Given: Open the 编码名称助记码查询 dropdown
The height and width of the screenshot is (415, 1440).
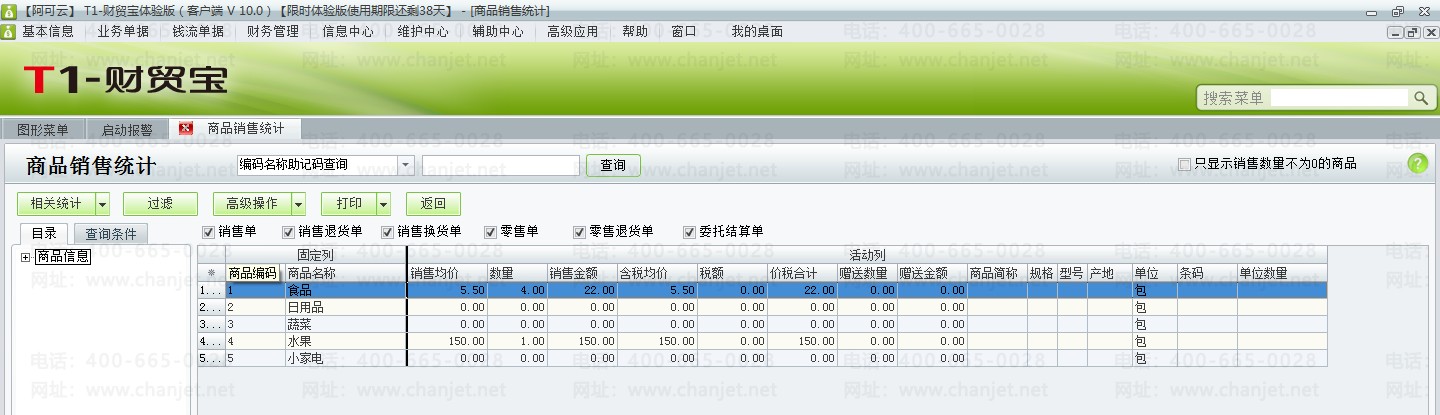Looking at the screenshot, I should pyautogui.click(x=406, y=165).
